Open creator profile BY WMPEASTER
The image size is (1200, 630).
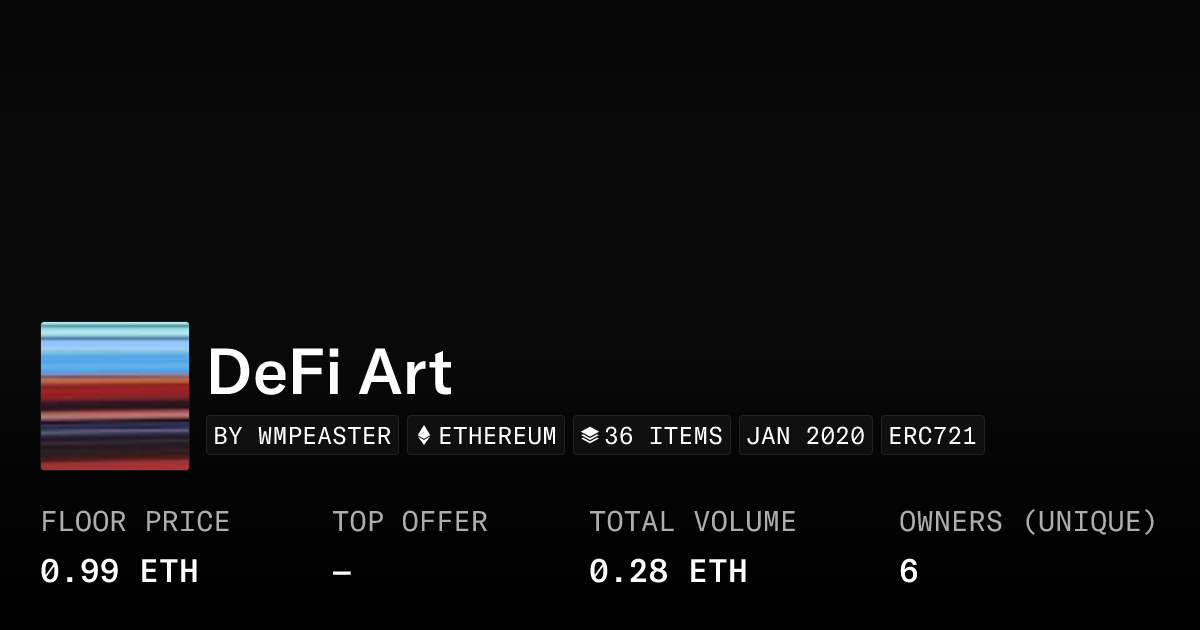pos(302,436)
